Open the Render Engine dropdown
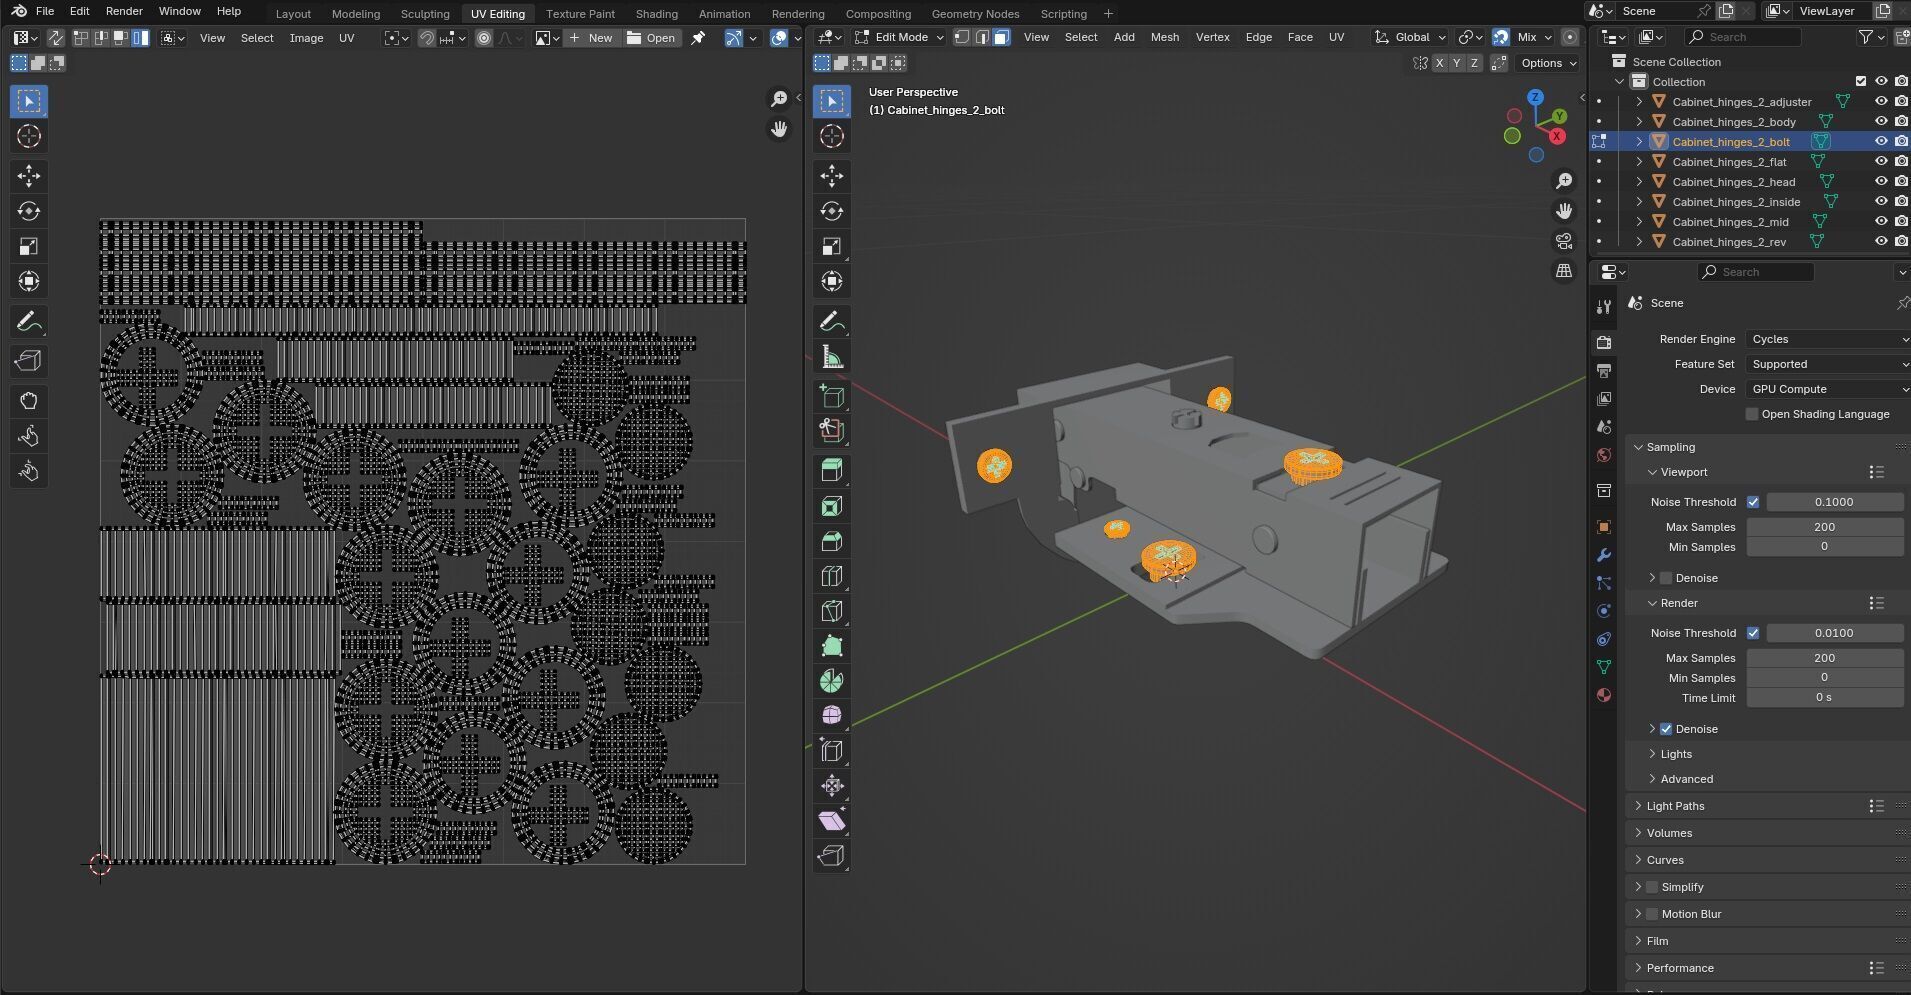1911x995 pixels. tap(1826, 339)
